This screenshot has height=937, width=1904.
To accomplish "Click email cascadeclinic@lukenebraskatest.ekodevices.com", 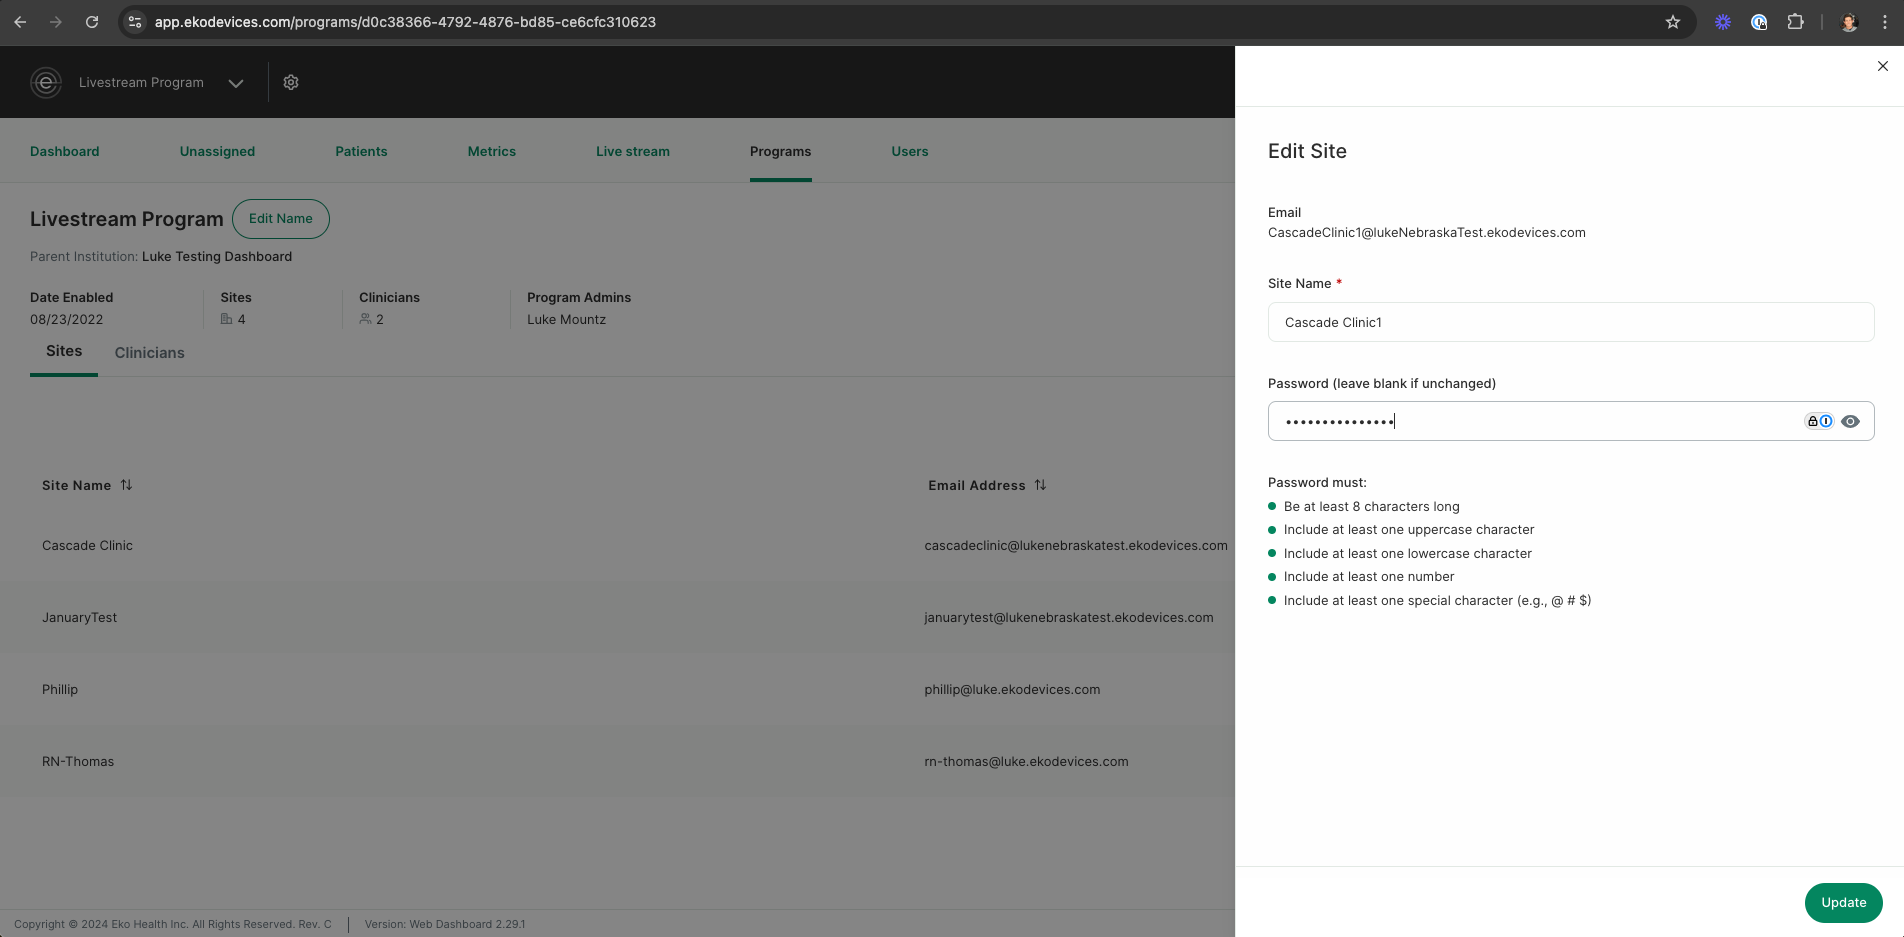I will tap(1076, 545).
